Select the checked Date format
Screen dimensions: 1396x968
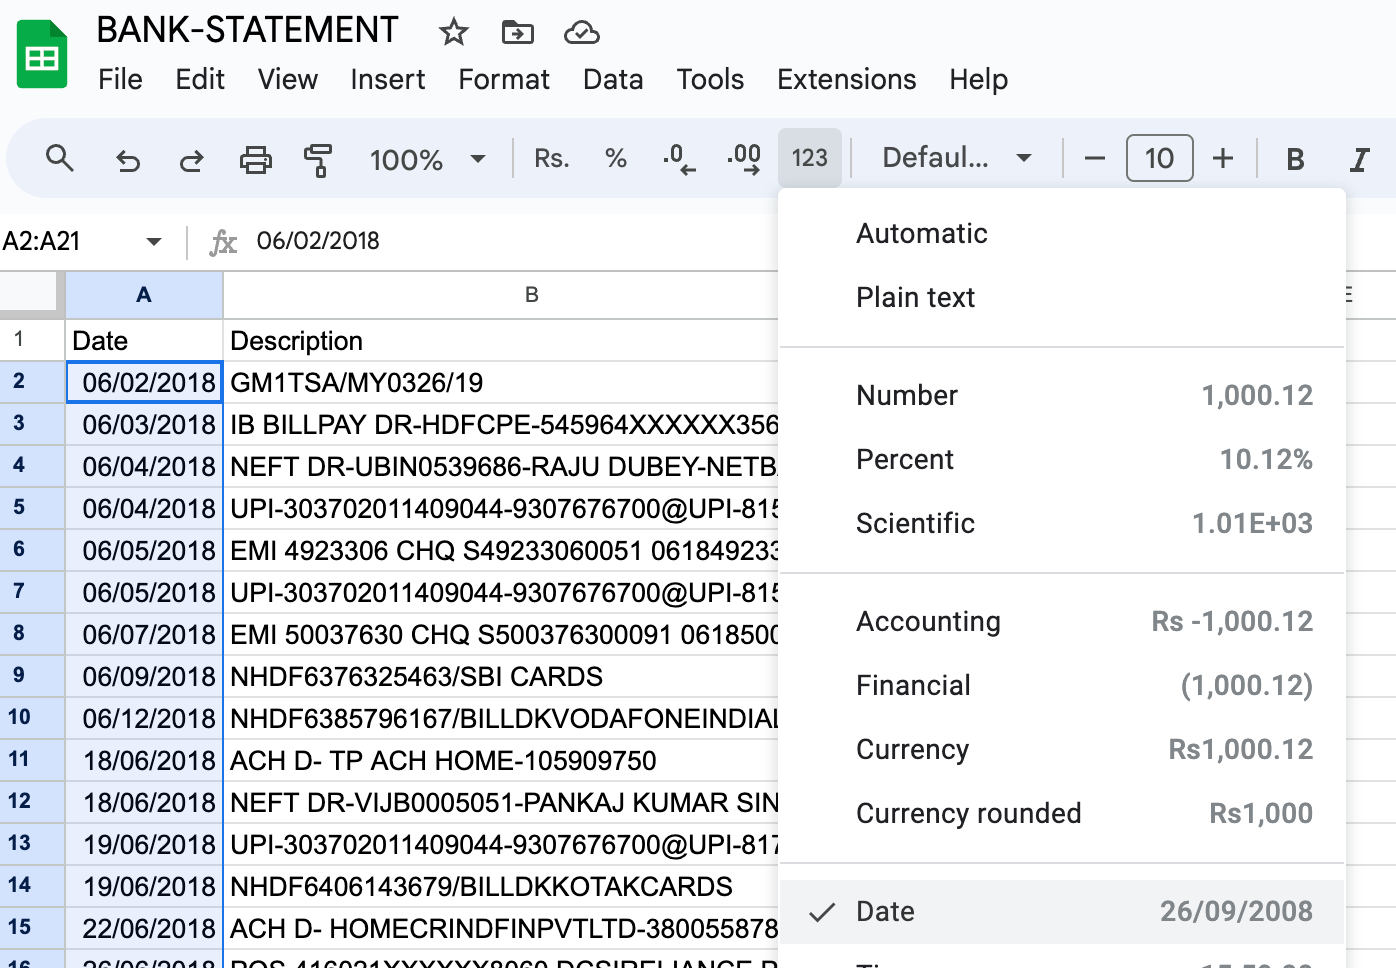[x=1062, y=912]
